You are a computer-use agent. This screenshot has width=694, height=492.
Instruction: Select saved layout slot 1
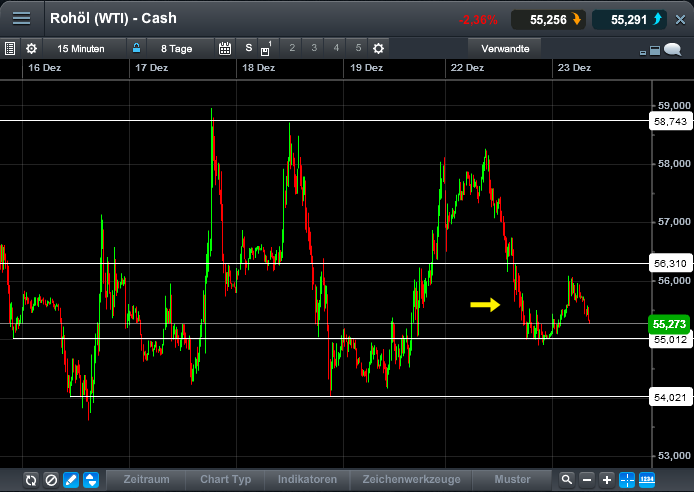click(x=266, y=48)
